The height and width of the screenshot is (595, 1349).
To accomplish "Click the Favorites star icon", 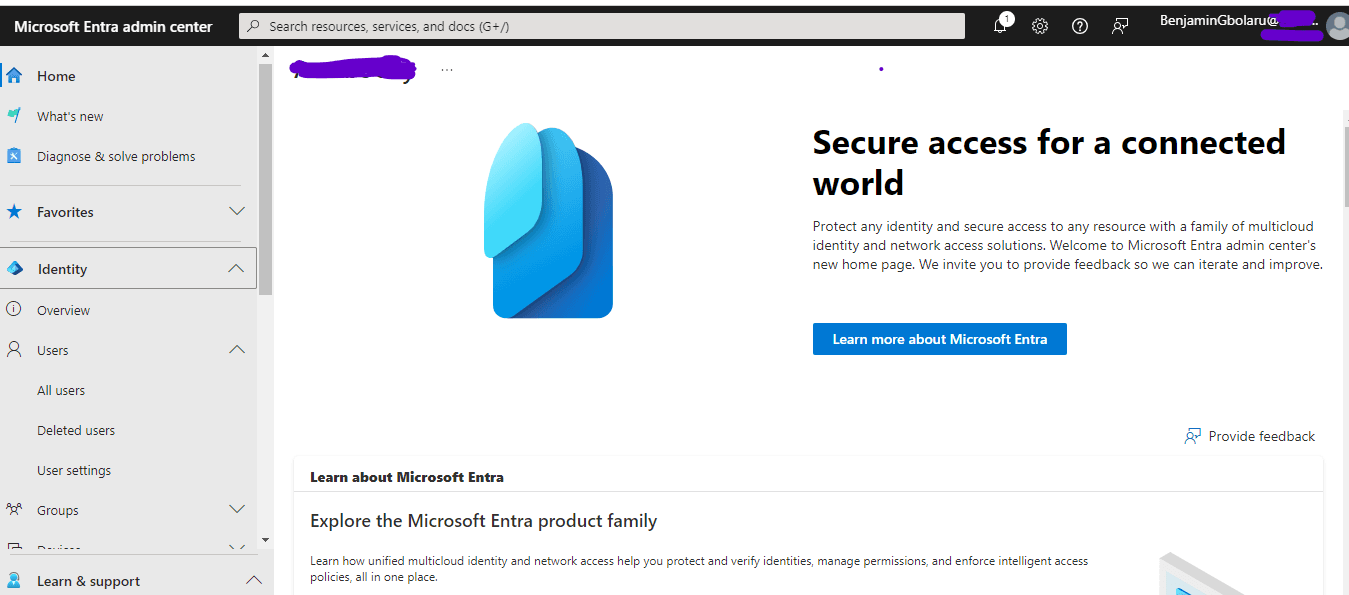I will click(x=14, y=212).
